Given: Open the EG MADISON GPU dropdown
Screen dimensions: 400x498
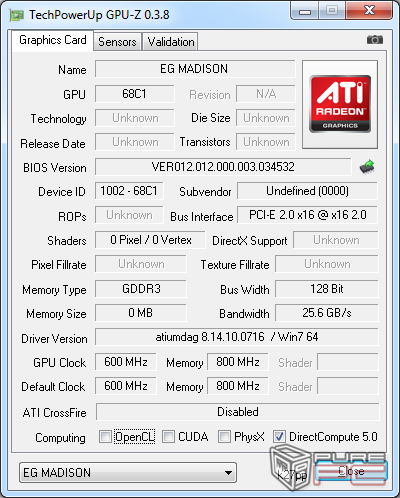Looking at the screenshot, I should click(128, 472).
